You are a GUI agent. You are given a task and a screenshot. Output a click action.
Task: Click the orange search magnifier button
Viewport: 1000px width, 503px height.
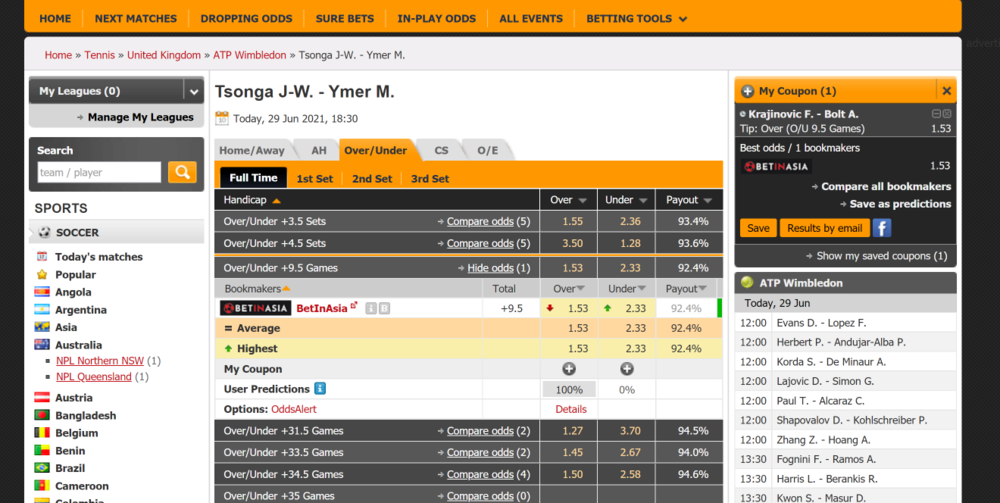[182, 172]
